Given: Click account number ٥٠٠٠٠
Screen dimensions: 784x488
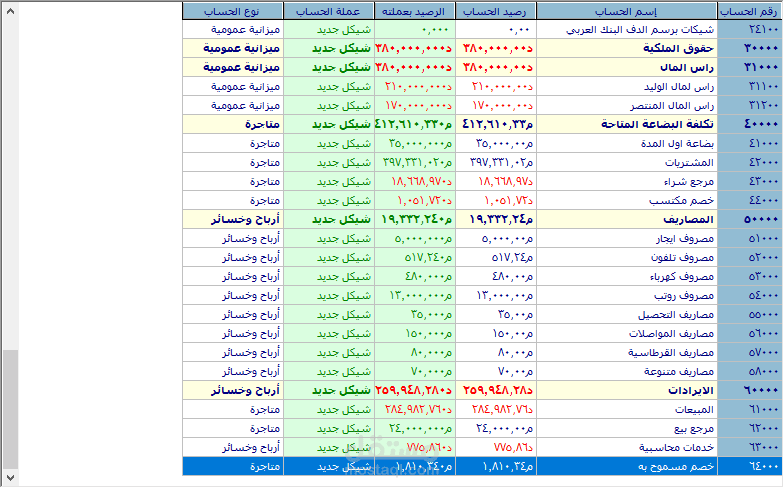Looking at the screenshot, I should (750, 220).
